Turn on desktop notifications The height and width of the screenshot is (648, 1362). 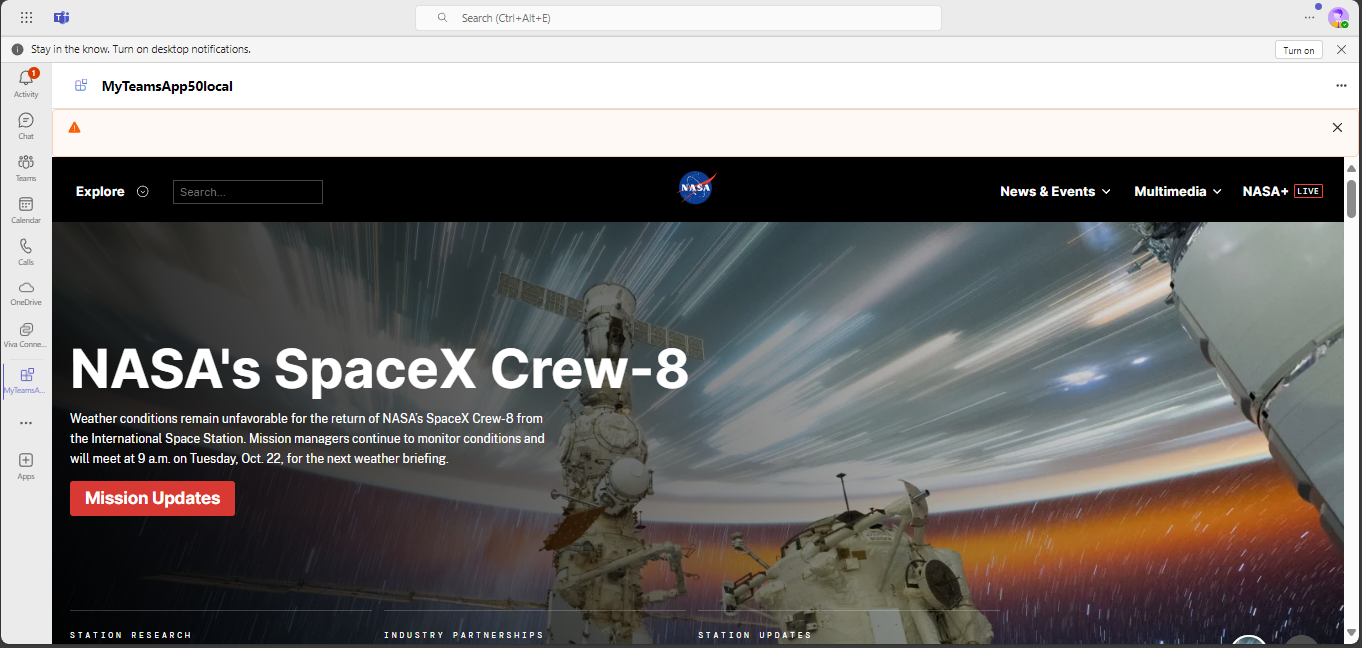click(1299, 50)
